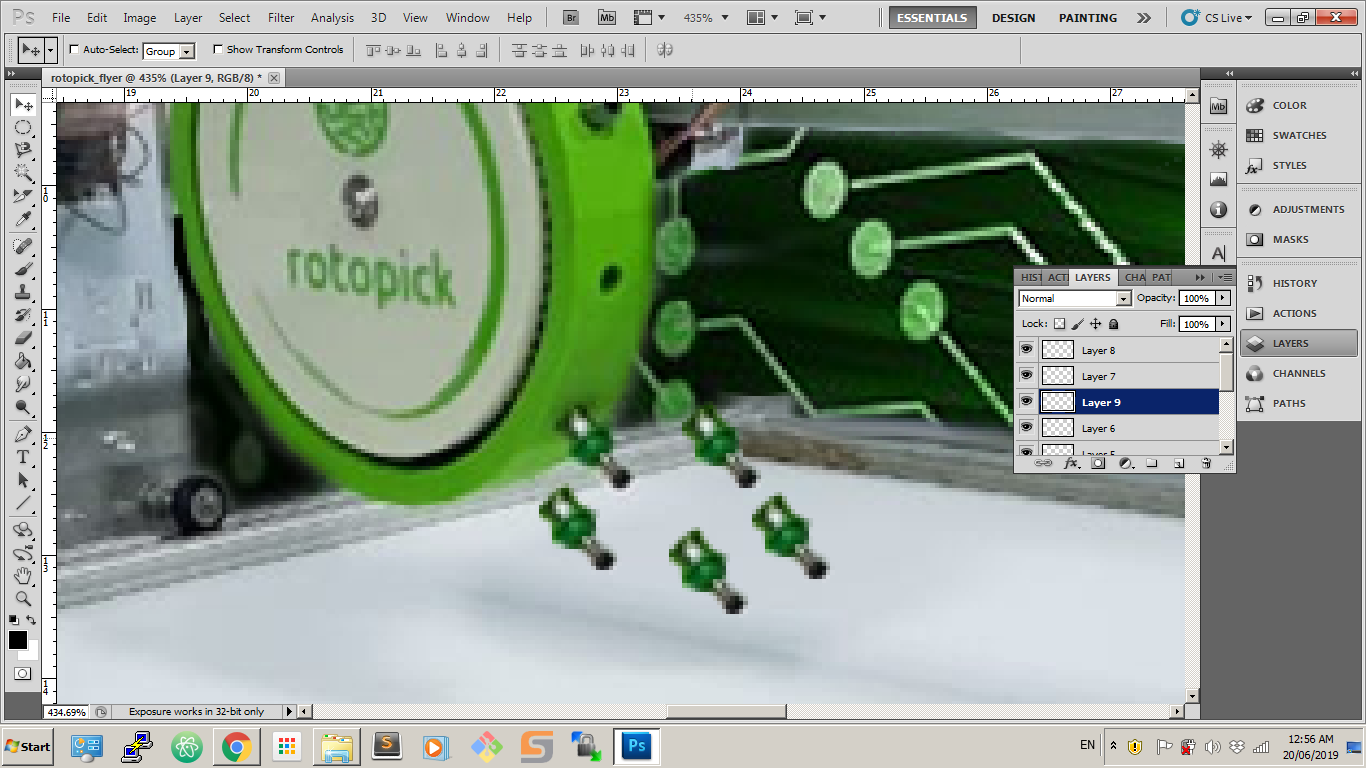
Task: Switch to the PAINTING workspace
Action: 1087,17
